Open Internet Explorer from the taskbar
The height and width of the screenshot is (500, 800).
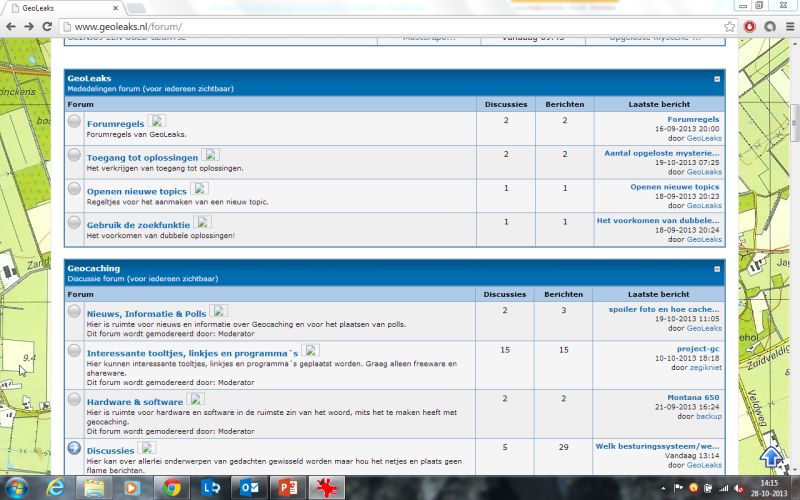pos(55,488)
